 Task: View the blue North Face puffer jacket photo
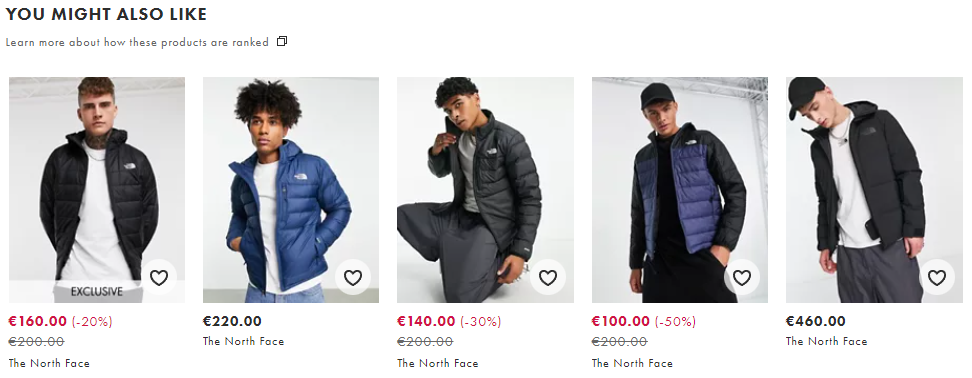click(291, 190)
